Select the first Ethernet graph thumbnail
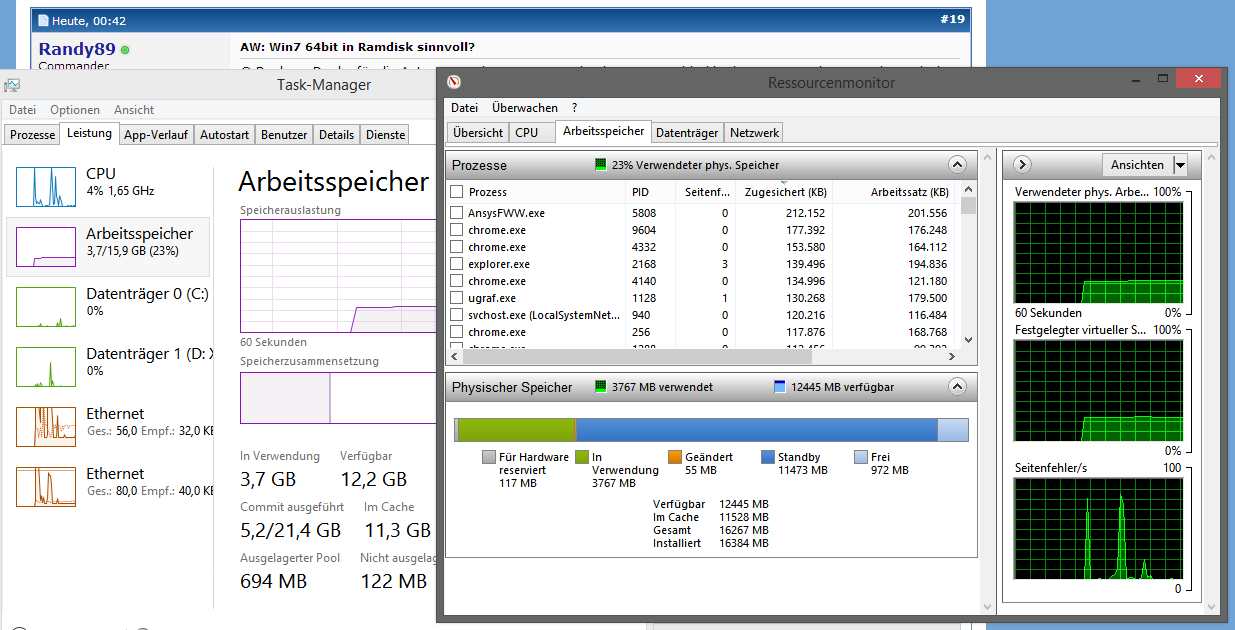Viewport: 1235px width, 630px height. (x=45, y=427)
